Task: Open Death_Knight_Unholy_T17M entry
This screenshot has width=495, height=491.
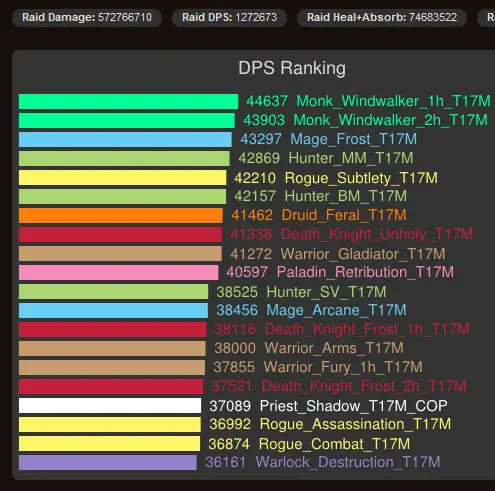Action: (x=377, y=234)
